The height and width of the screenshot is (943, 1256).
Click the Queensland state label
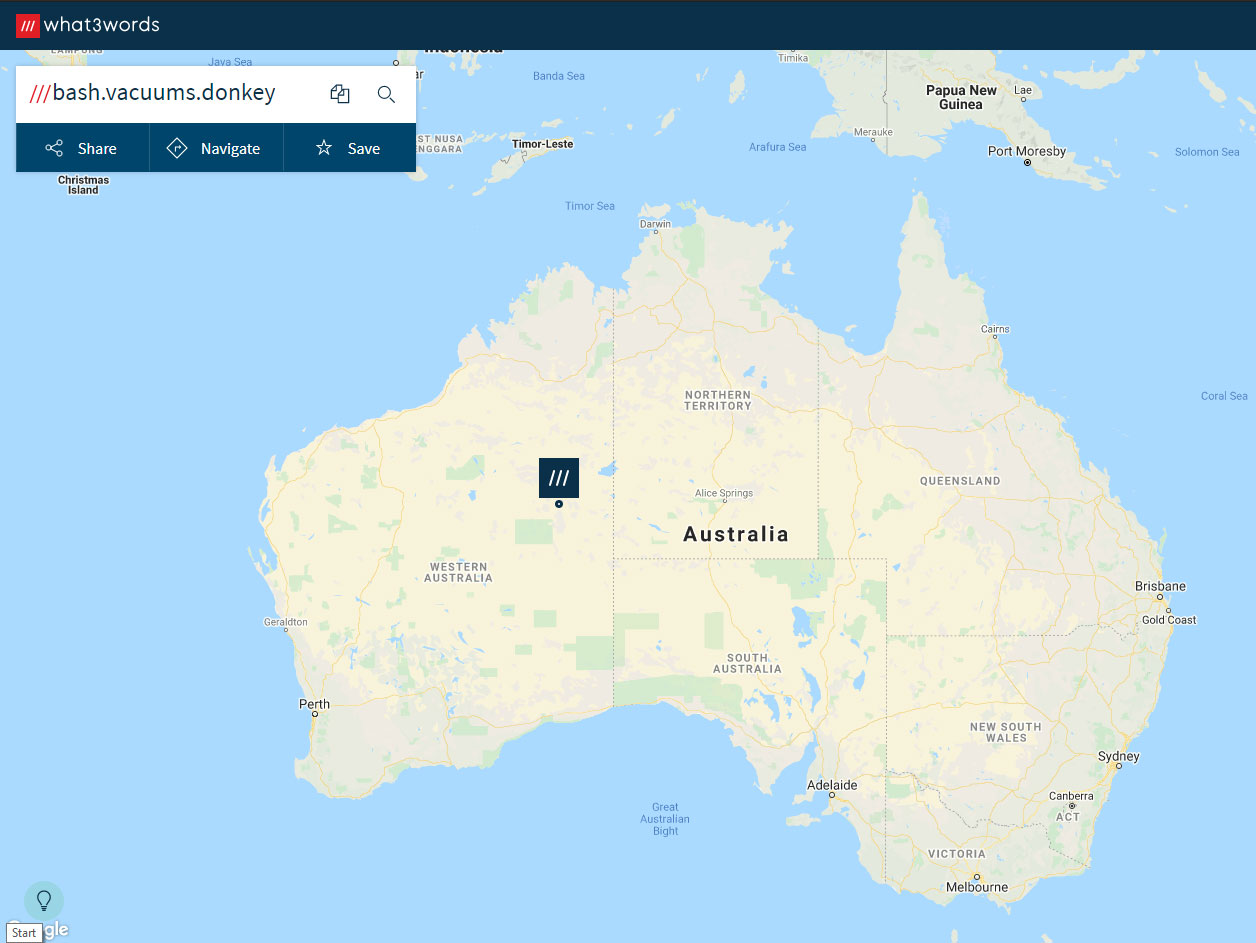click(x=960, y=481)
